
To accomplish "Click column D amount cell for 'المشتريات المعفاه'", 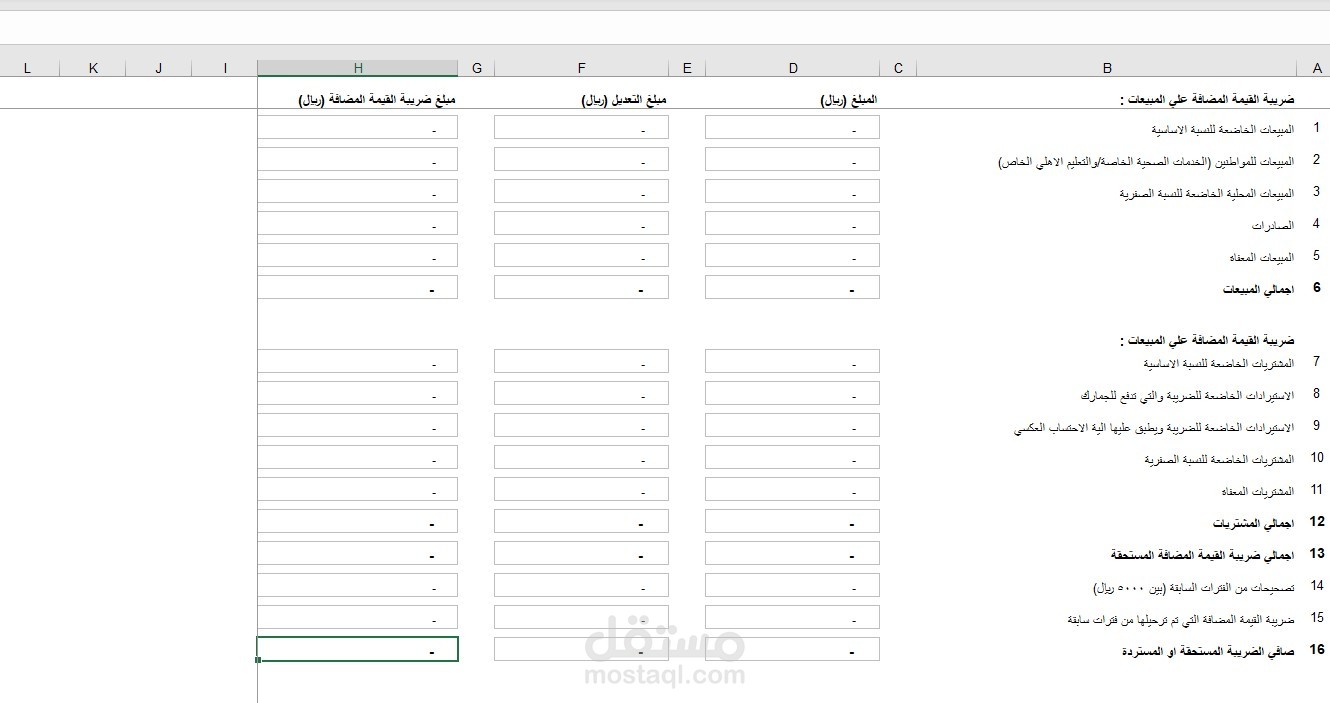I will point(793,489).
